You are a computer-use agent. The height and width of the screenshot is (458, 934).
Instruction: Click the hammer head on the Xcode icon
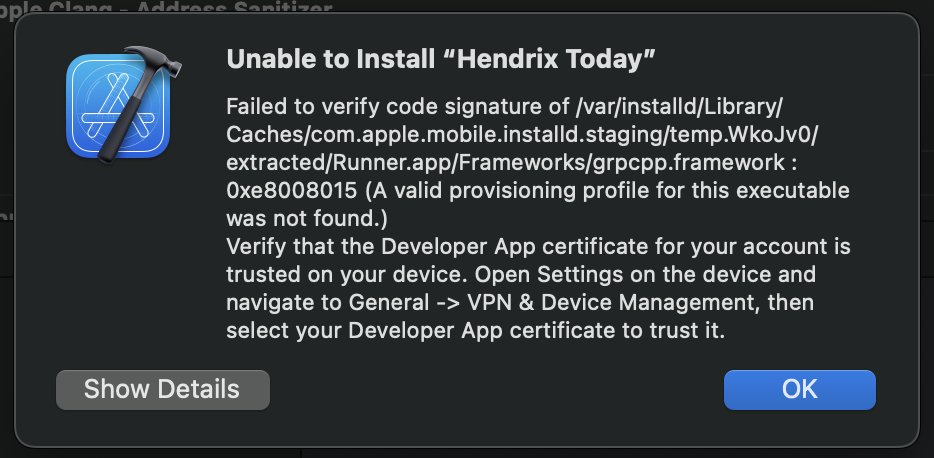(156, 61)
